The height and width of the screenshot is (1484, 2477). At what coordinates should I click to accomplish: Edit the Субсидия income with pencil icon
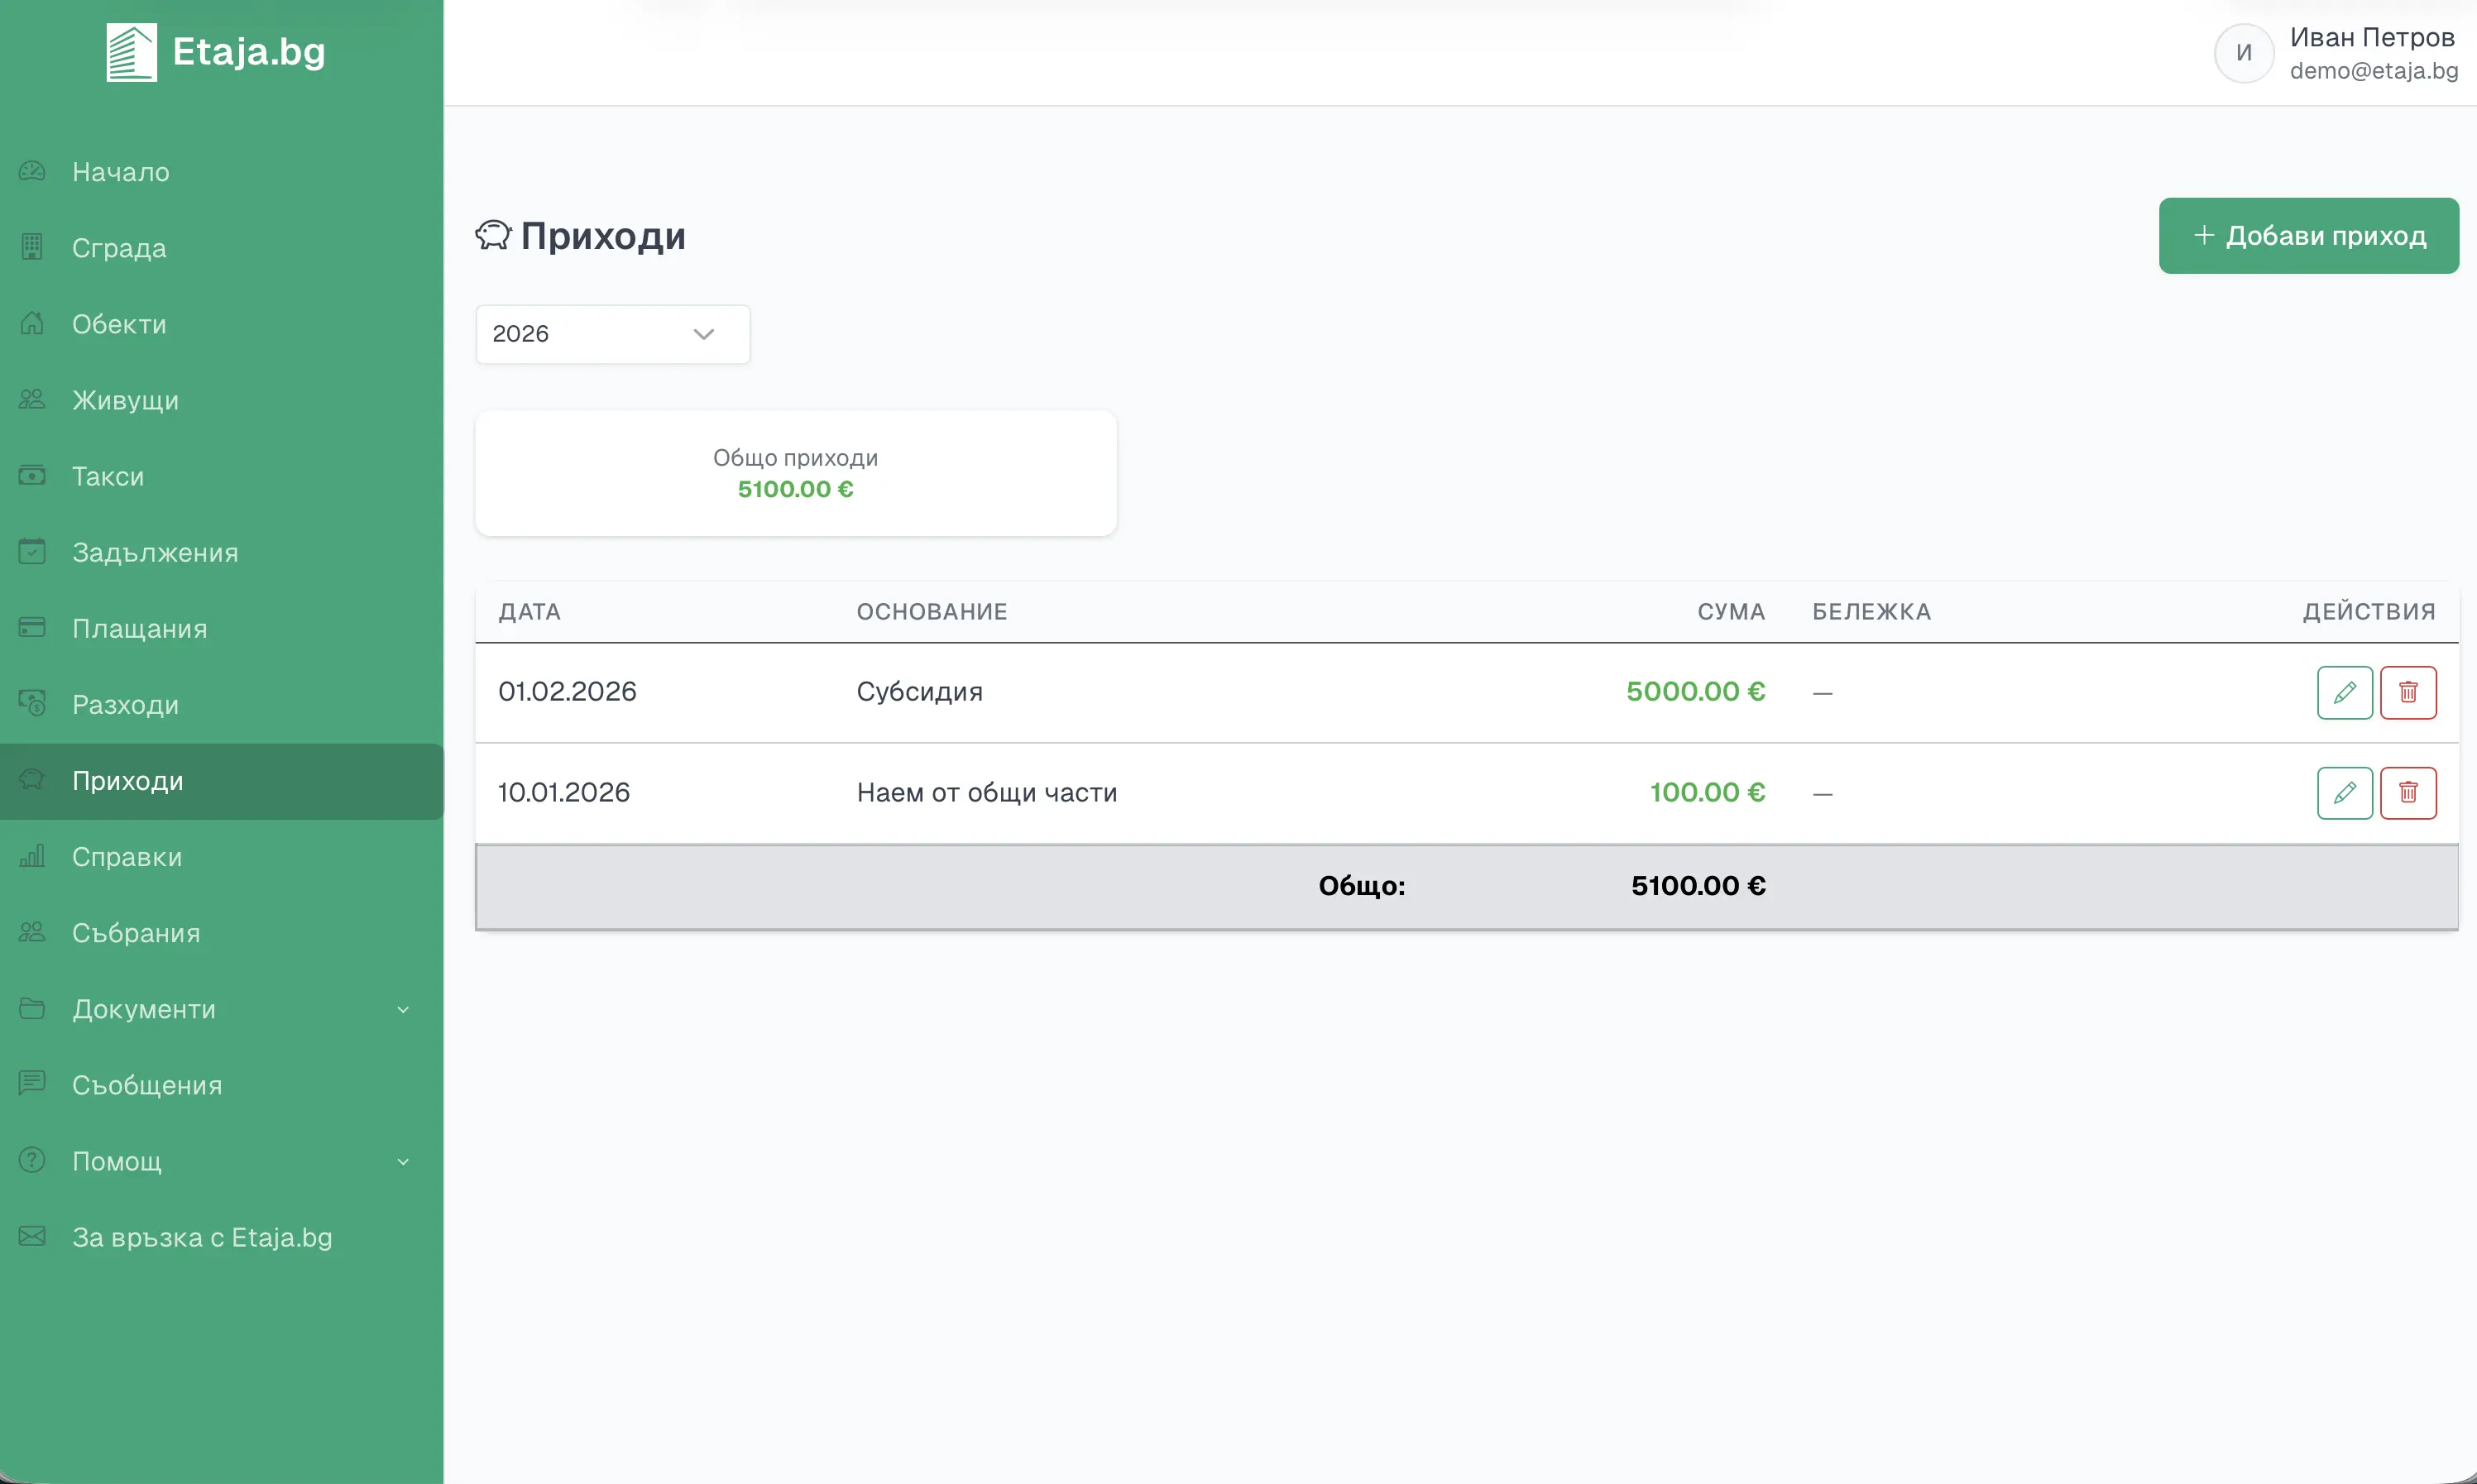(2344, 692)
